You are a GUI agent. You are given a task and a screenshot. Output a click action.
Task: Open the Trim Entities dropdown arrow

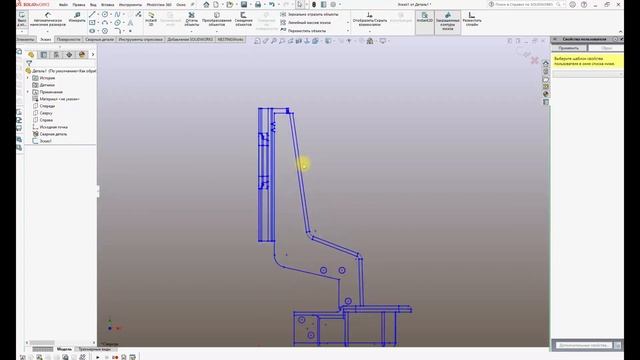pos(191,31)
